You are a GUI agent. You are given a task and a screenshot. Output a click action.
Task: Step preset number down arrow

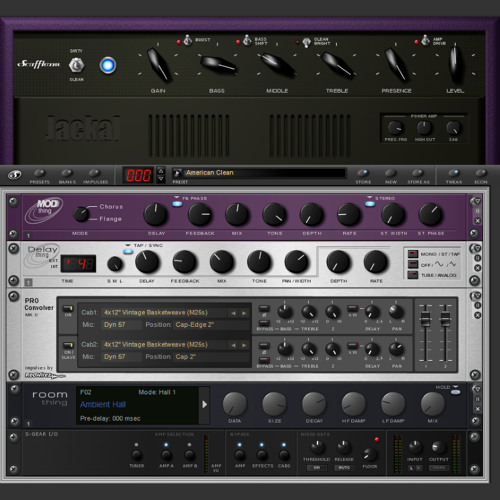tap(161, 179)
